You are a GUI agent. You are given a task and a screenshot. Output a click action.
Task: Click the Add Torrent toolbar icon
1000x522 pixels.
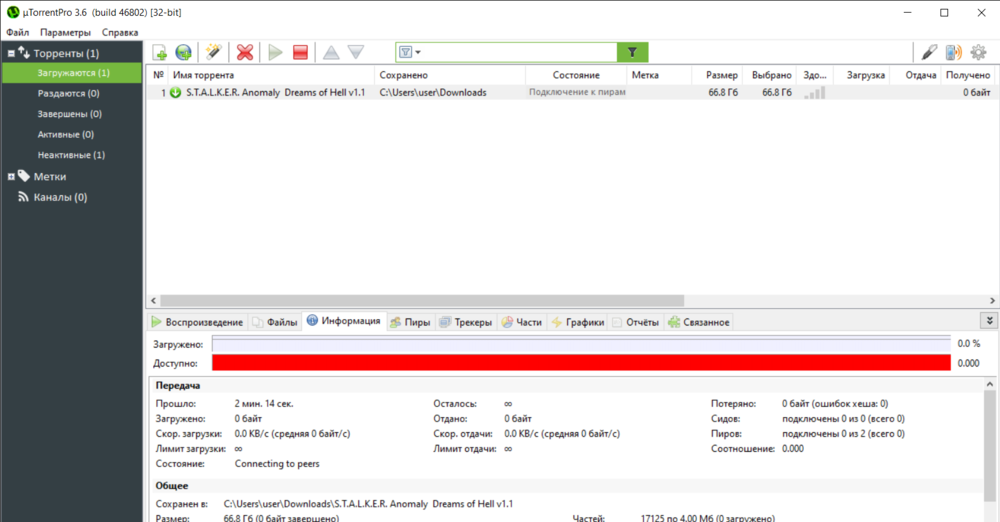(x=159, y=52)
